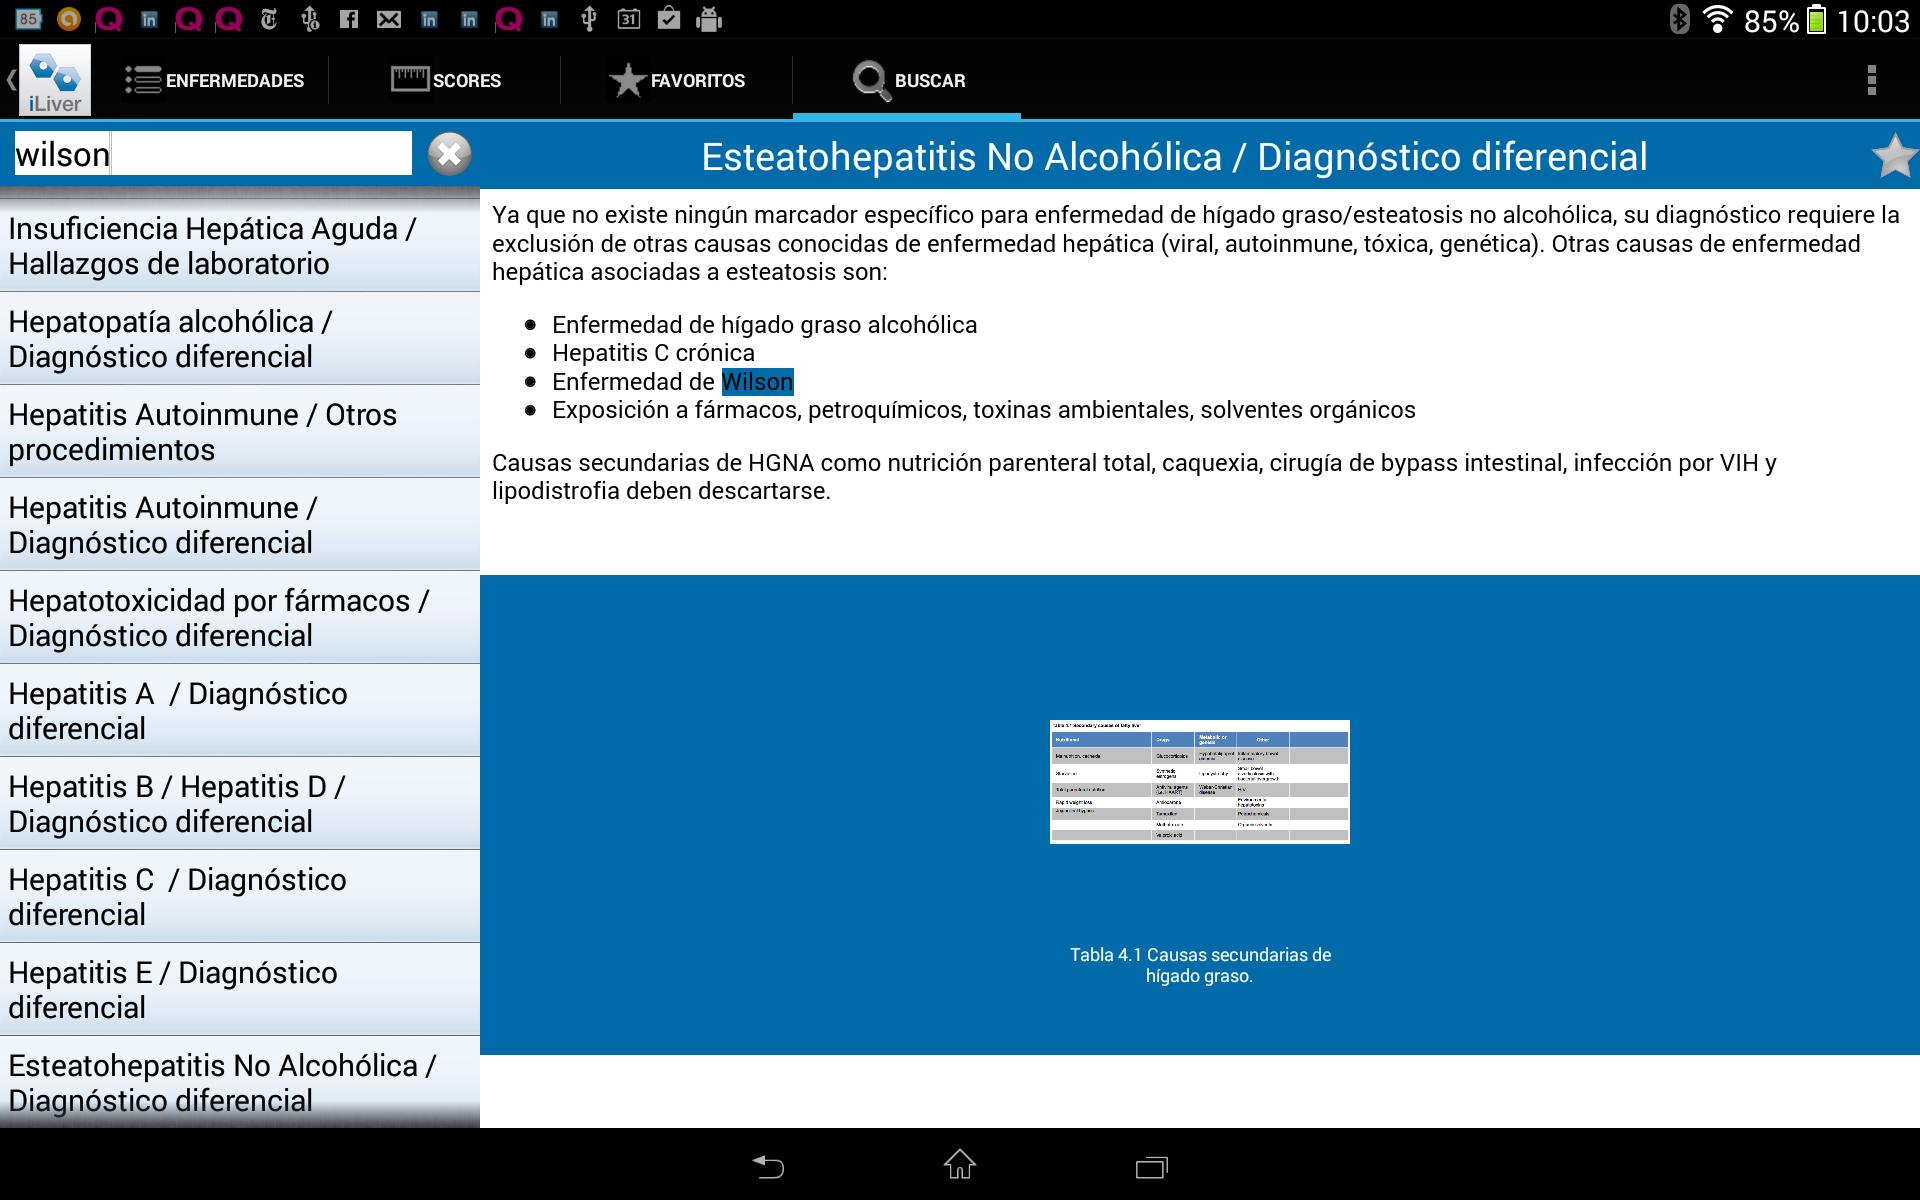1920x1200 pixels.
Task: Open Hepatitis Autoinmune / Diagnóstico diferencial
Action: coord(240,525)
